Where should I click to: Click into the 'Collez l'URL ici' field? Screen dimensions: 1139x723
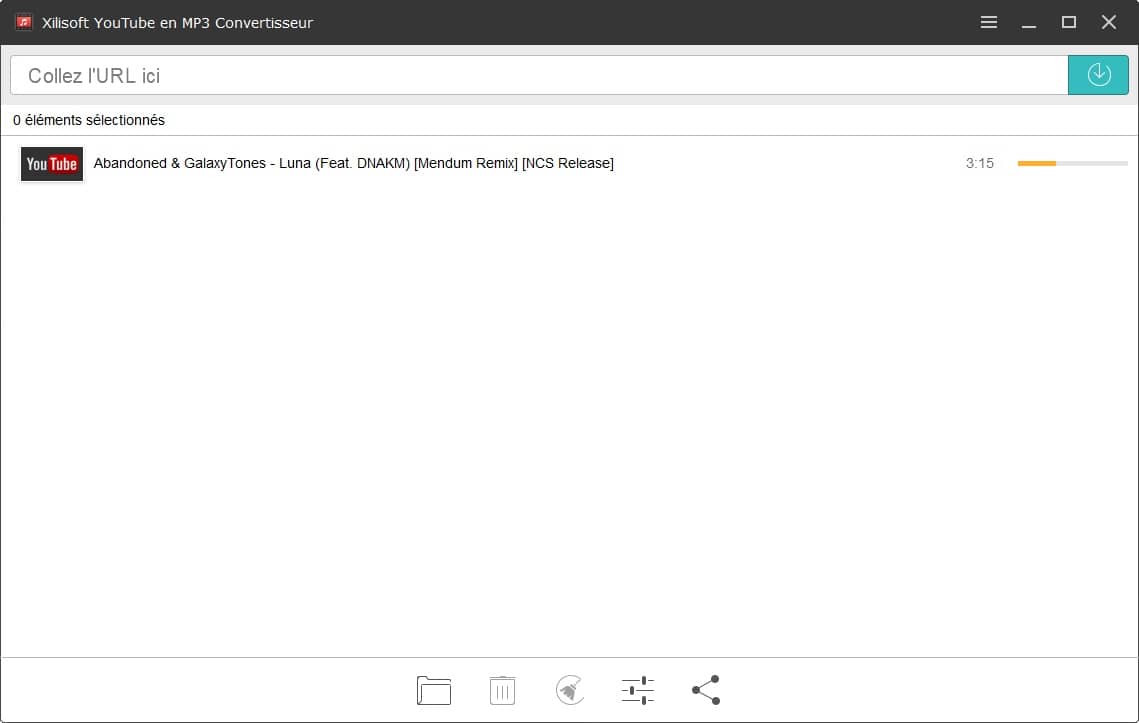pos(539,75)
